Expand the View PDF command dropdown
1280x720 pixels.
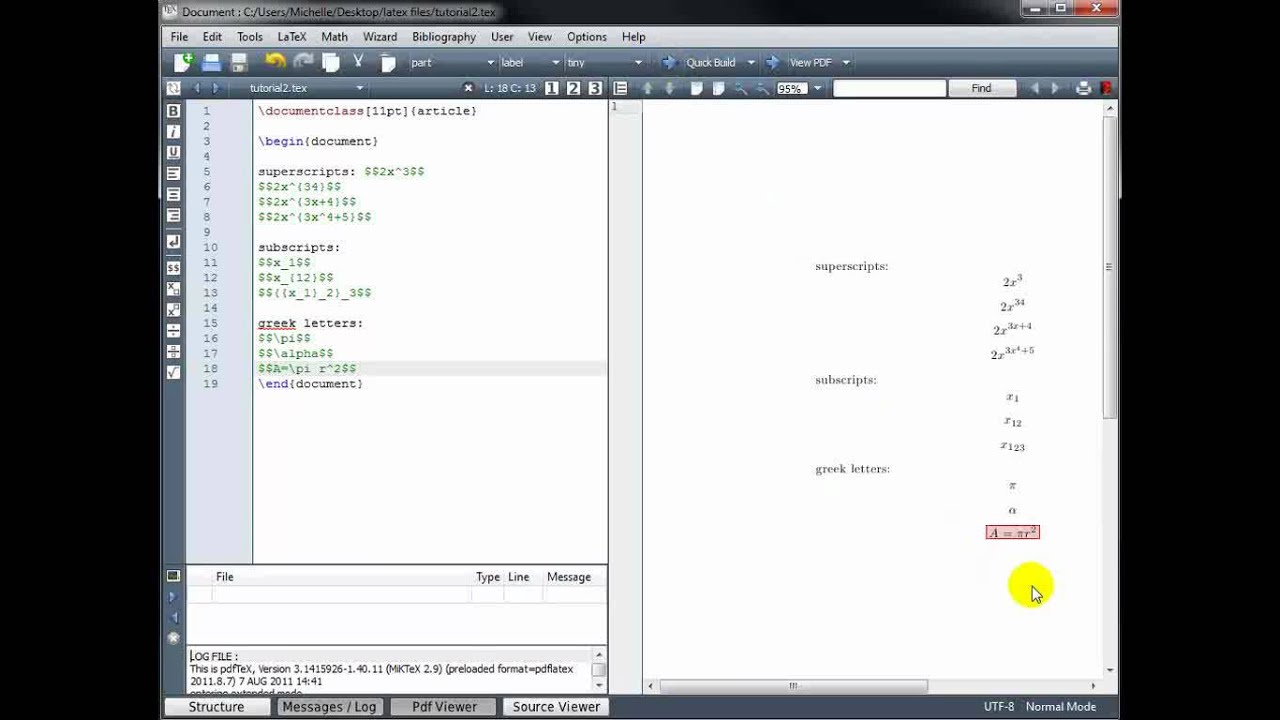pos(845,62)
